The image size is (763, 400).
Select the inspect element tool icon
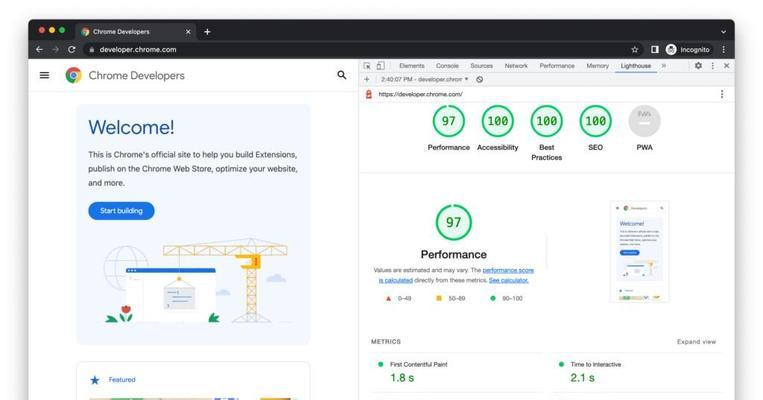(367, 66)
